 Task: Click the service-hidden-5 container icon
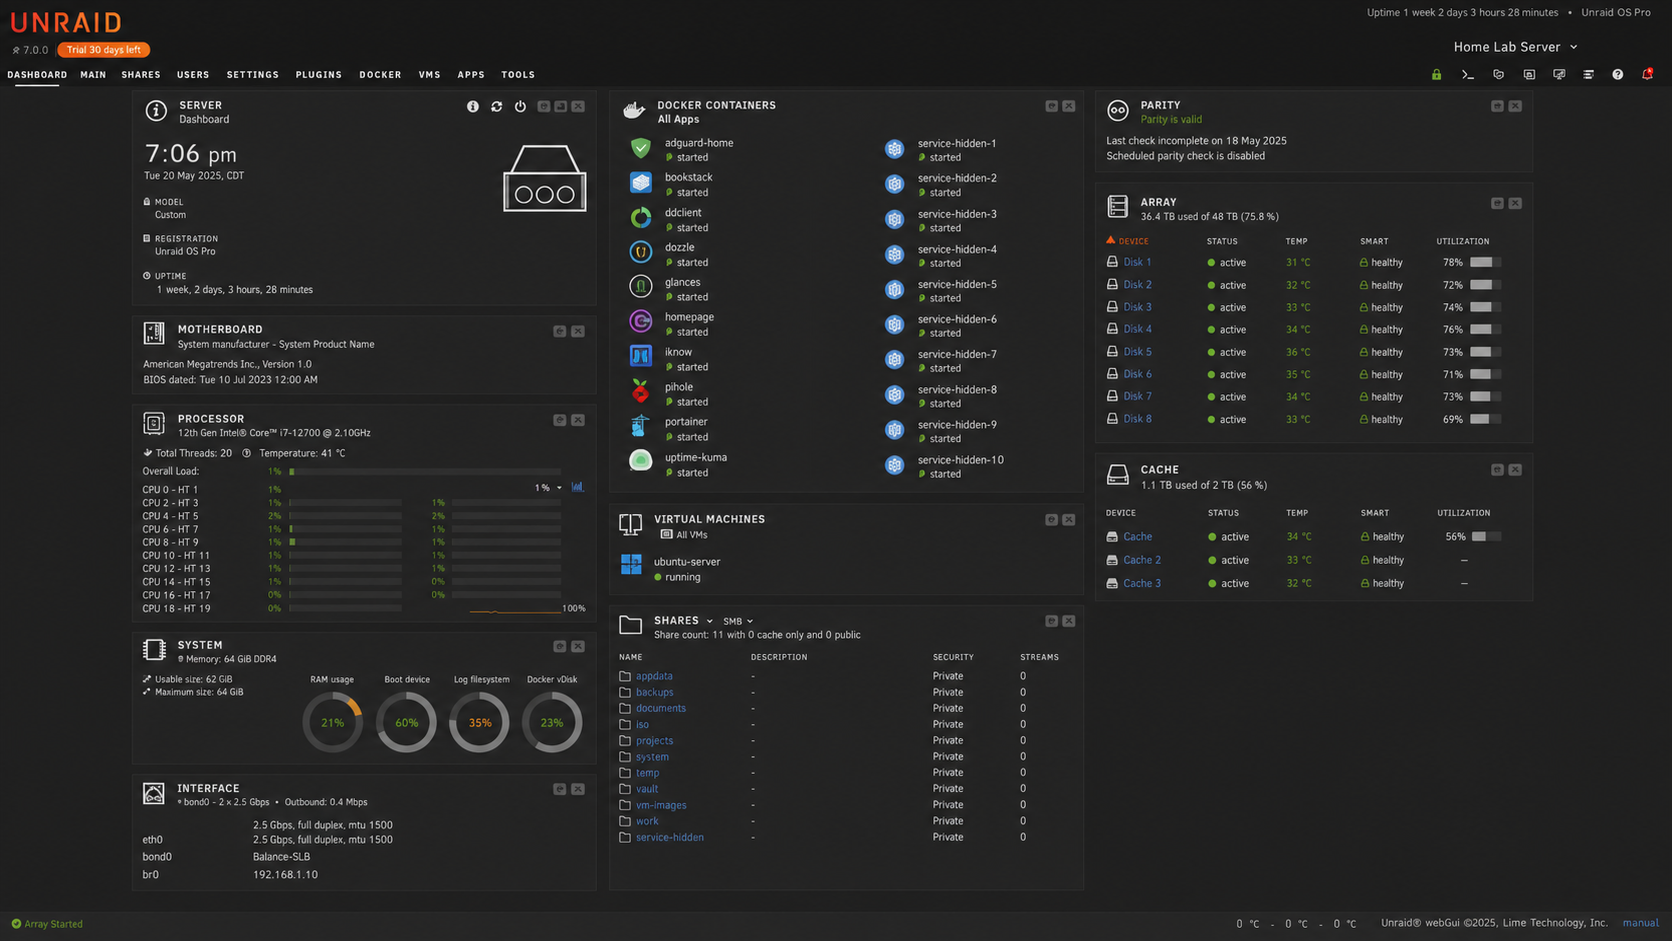(x=895, y=290)
